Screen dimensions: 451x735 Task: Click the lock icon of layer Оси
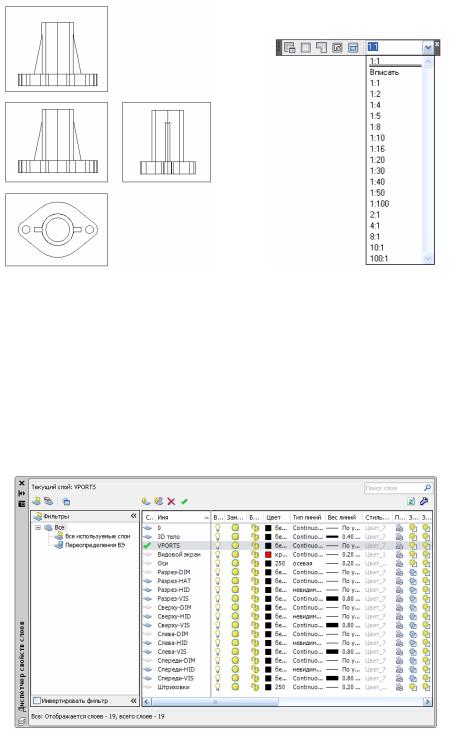(255, 563)
